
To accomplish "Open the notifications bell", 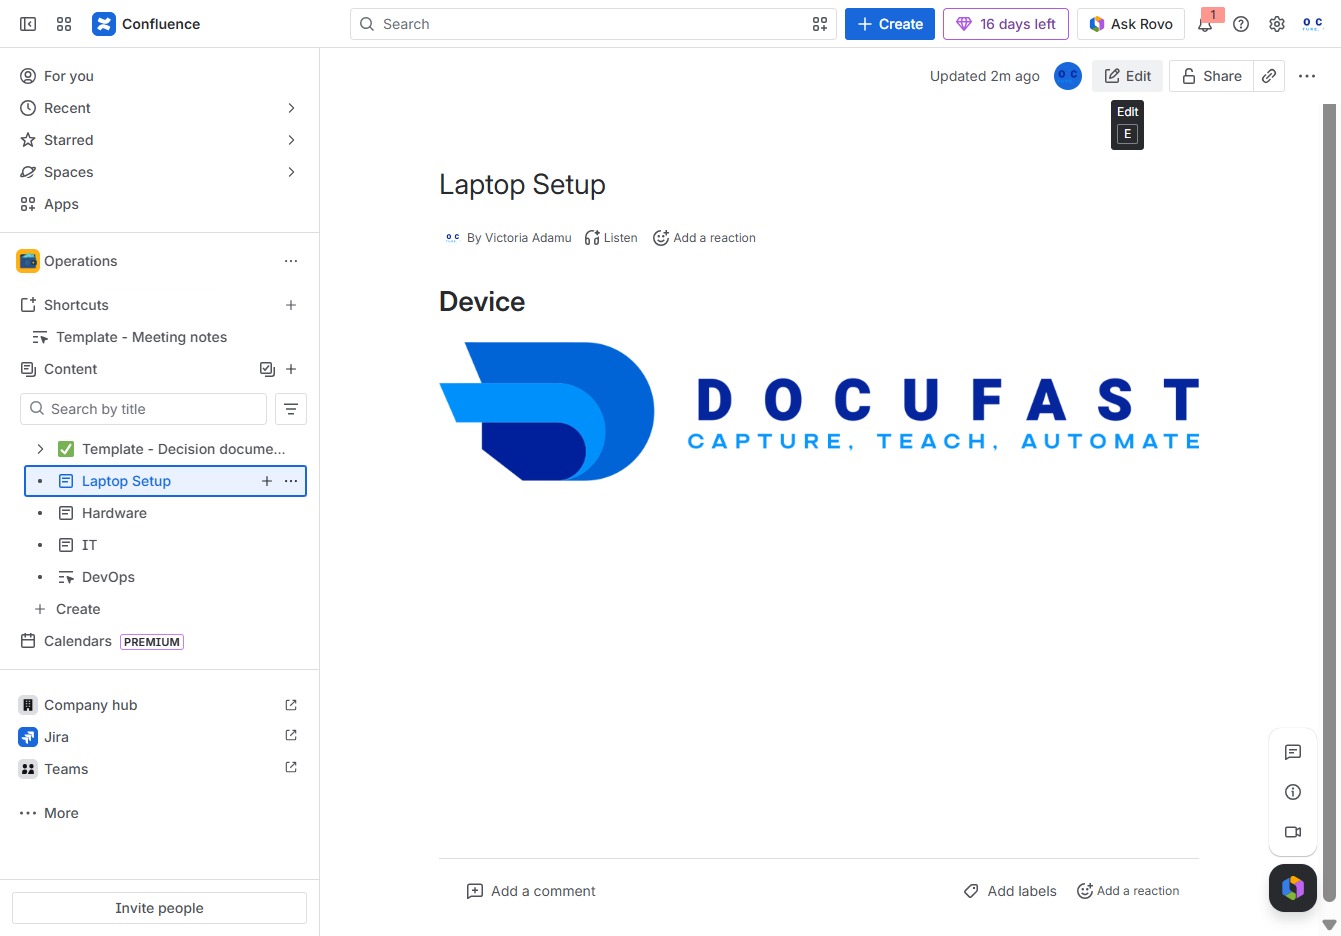I will point(1205,24).
